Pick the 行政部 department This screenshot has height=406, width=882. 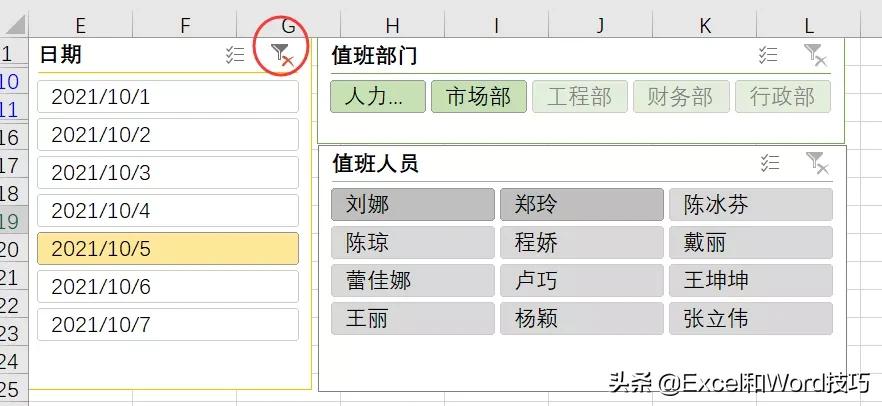click(x=782, y=97)
